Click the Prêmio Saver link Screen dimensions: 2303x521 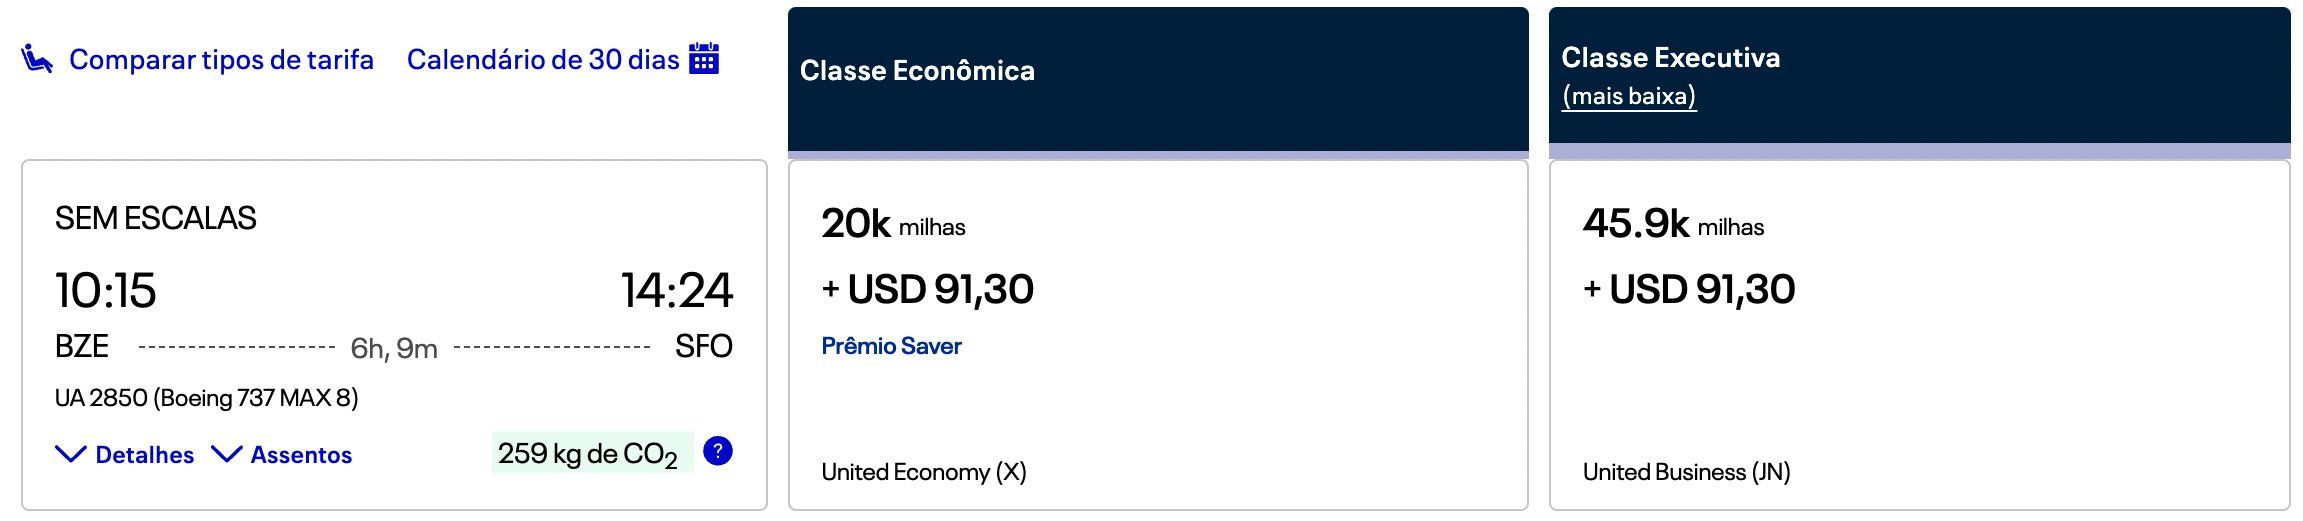coord(891,346)
